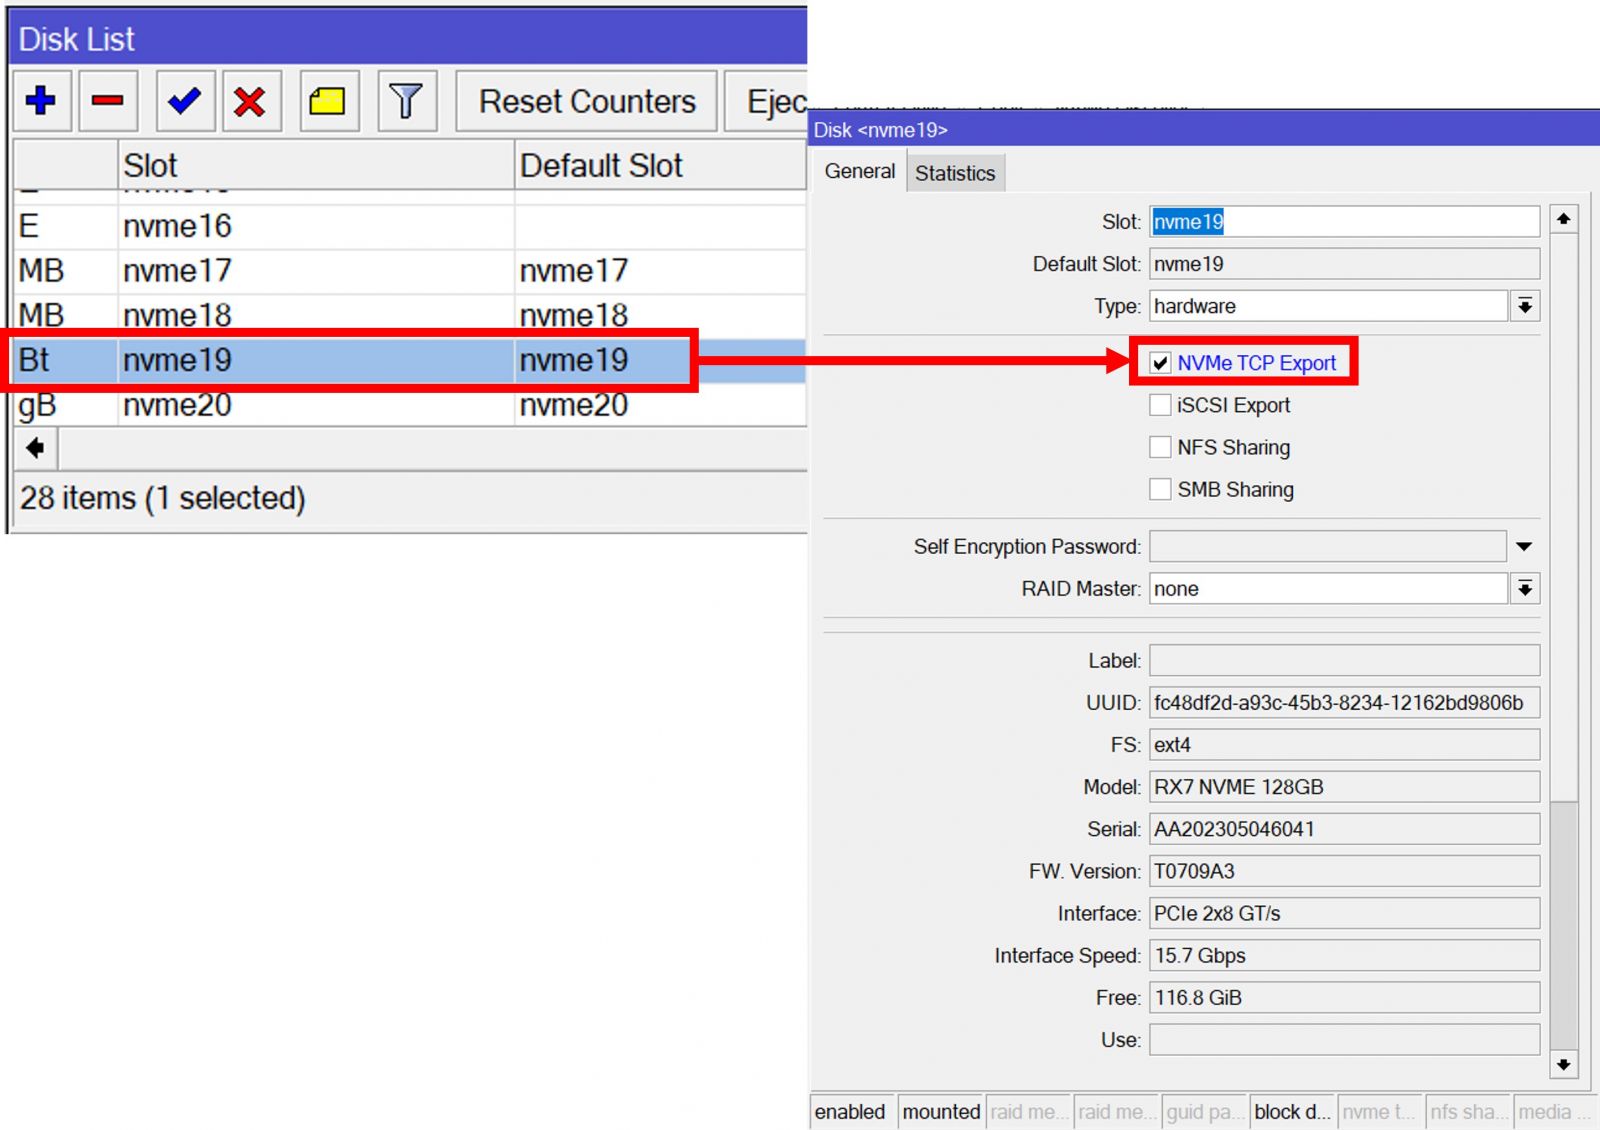Click the blue plus Add disk icon
Screen dimensions: 1600x1130
pyautogui.click(x=41, y=101)
